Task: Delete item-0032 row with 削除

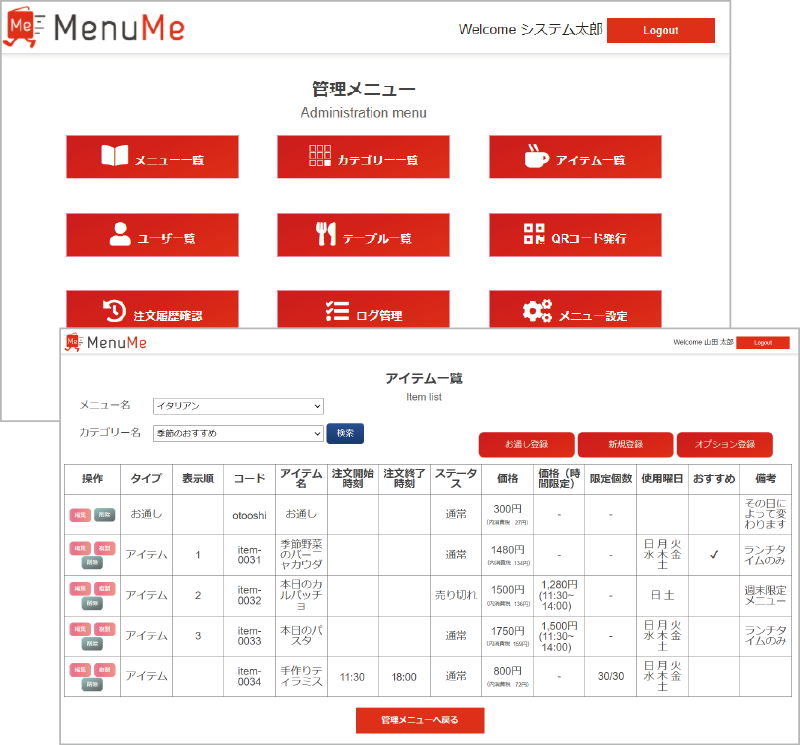Action: click(92, 603)
